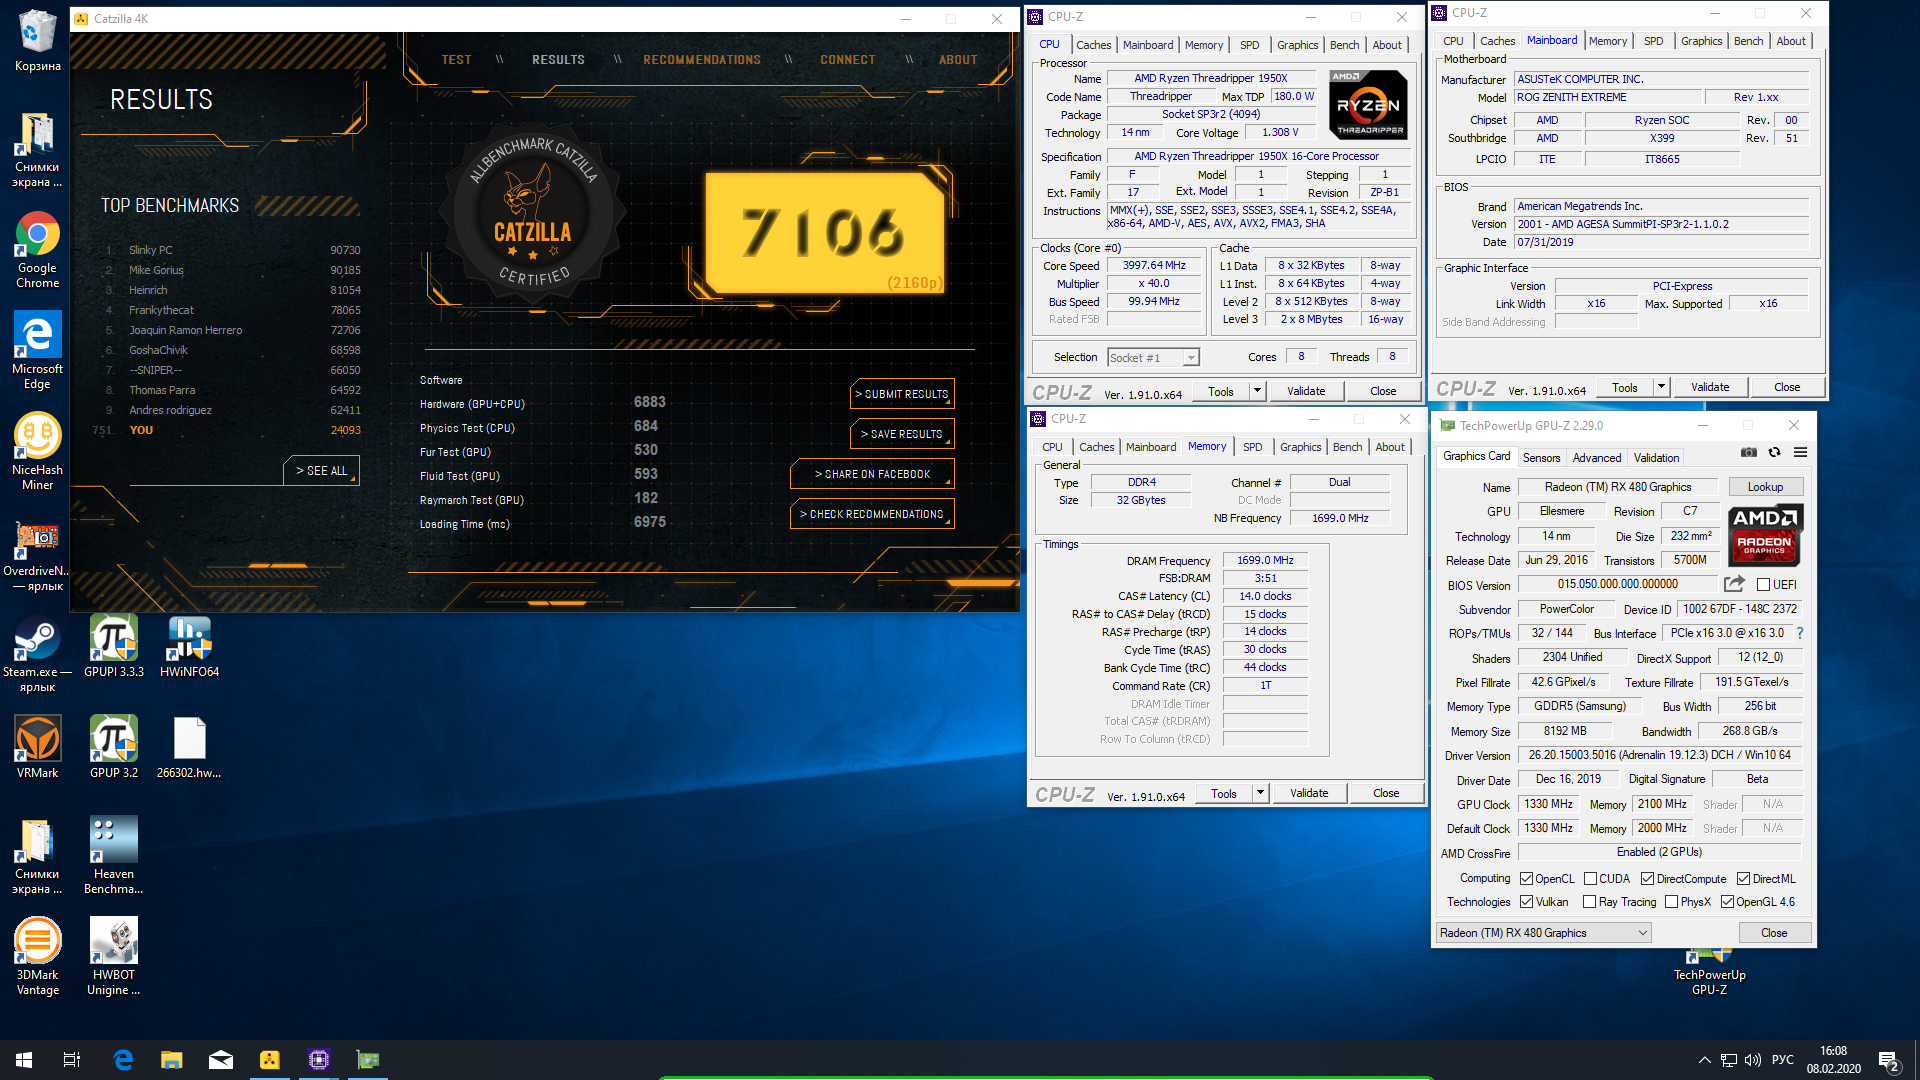This screenshot has width=1920, height=1080.
Task: Show hidden system tray icons chevron
Action: tap(1704, 1060)
